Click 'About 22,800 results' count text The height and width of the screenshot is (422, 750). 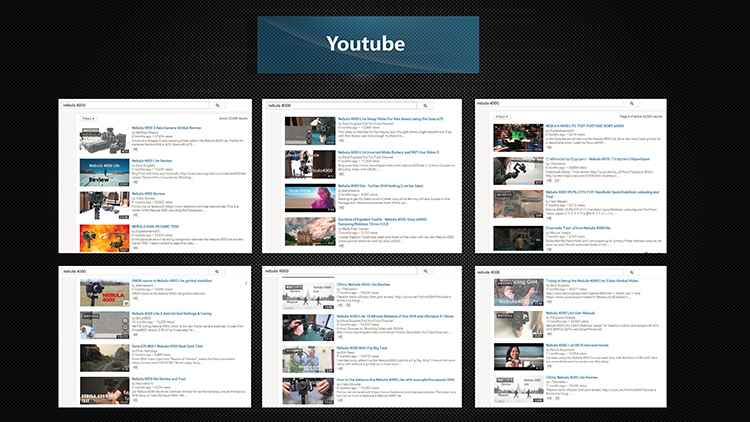[233, 119]
